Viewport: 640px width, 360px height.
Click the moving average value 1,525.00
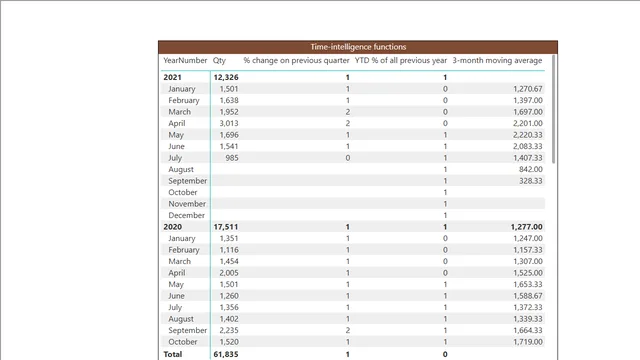click(528, 273)
